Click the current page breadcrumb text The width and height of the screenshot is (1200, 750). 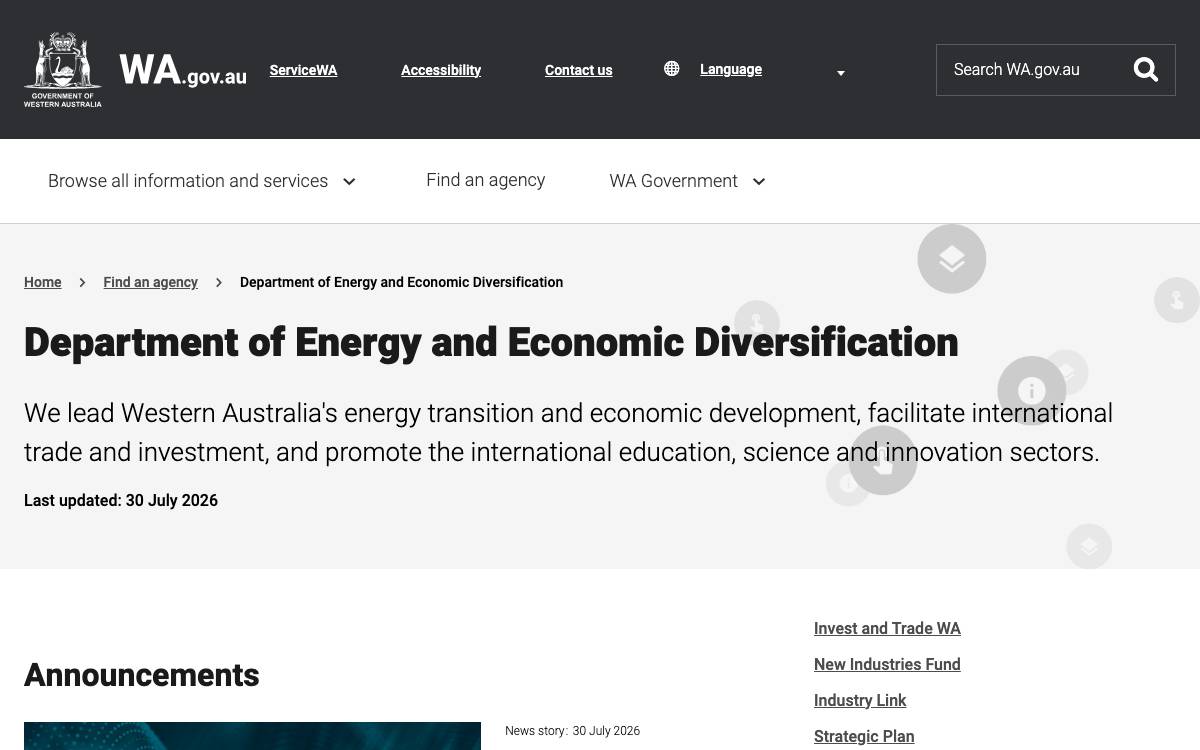(x=401, y=282)
